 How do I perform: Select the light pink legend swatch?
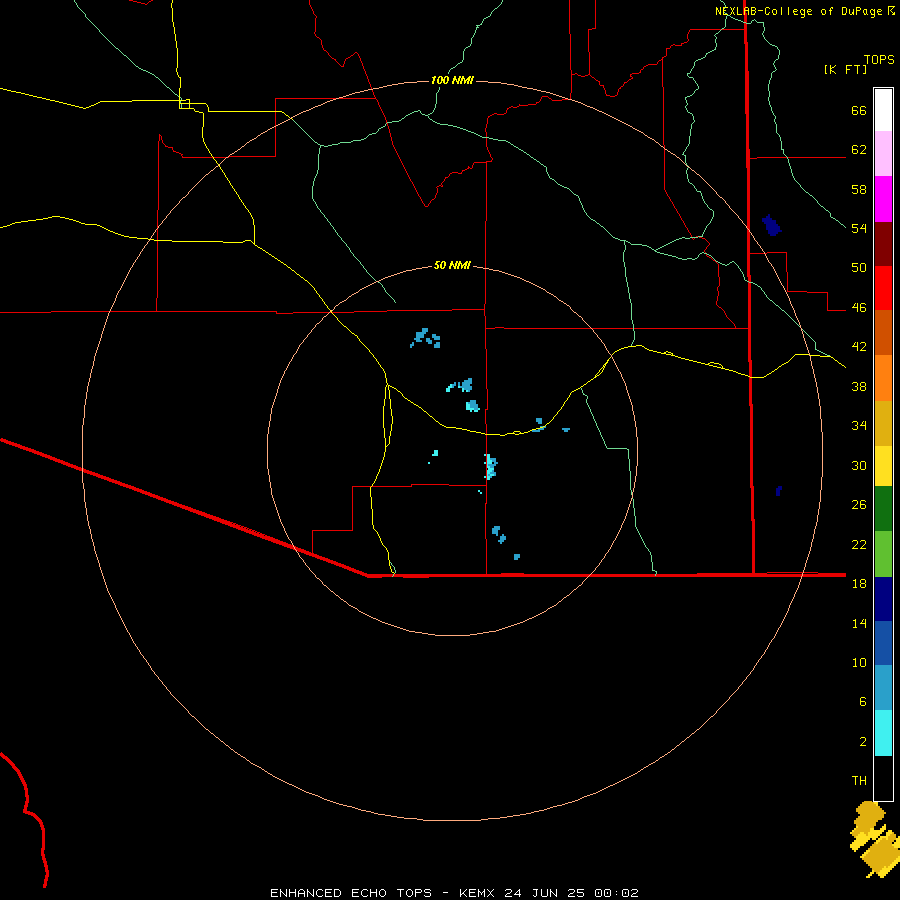pyautogui.click(x=883, y=153)
